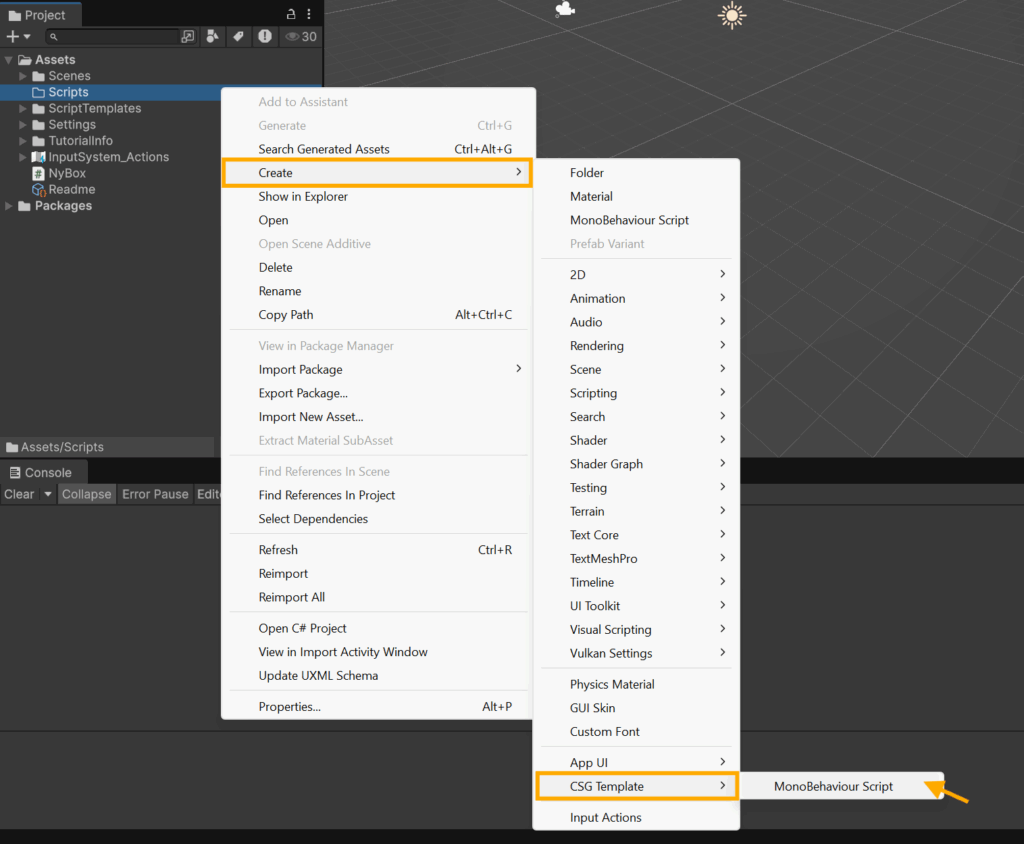This screenshot has width=1024, height=844.
Task: Select the Packages folder icon
Action: click(x=25, y=206)
